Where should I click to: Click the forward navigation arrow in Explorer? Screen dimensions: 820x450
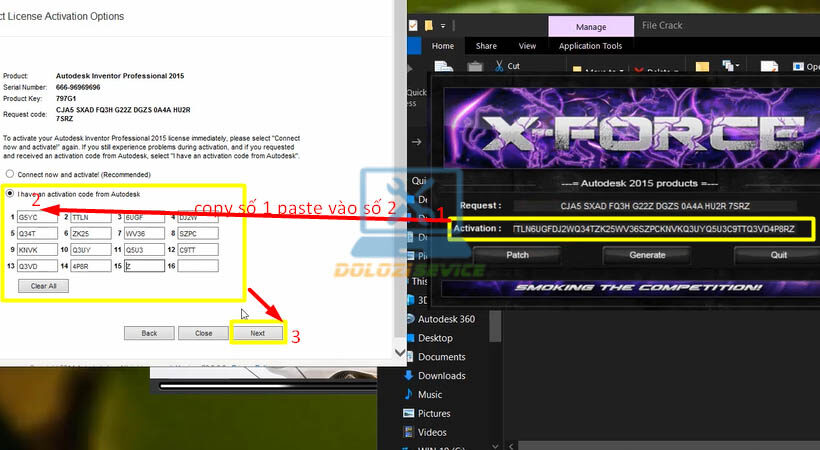[416, 141]
